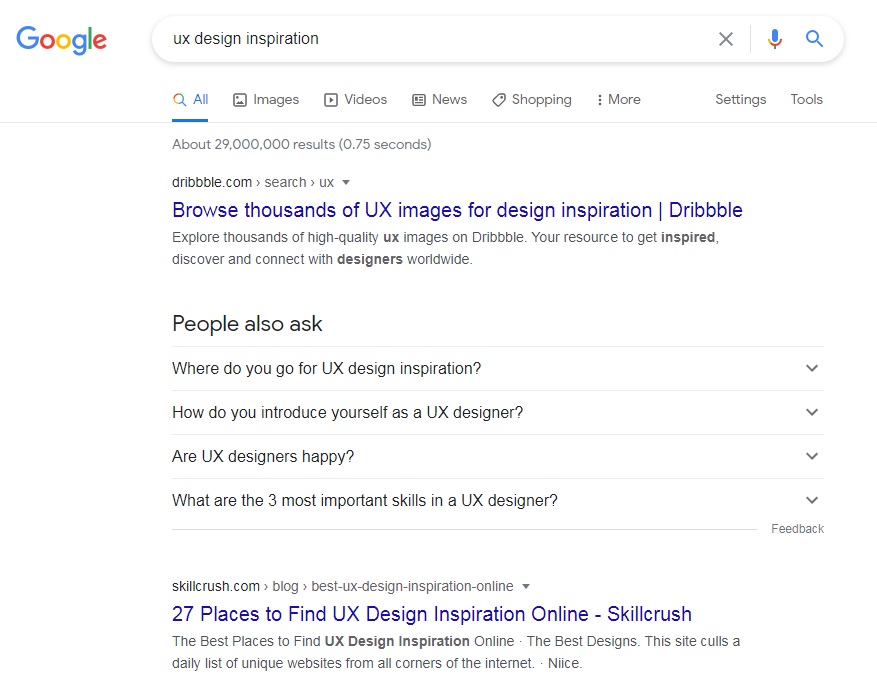Select the All tab
This screenshot has width=877, height=690.
[190, 100]
